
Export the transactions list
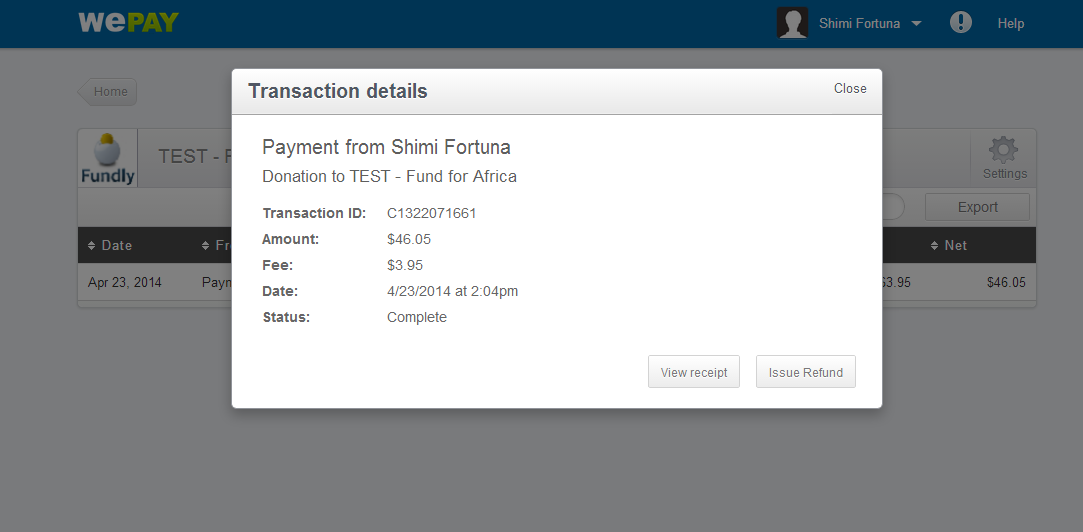click(x=977, y=207)
